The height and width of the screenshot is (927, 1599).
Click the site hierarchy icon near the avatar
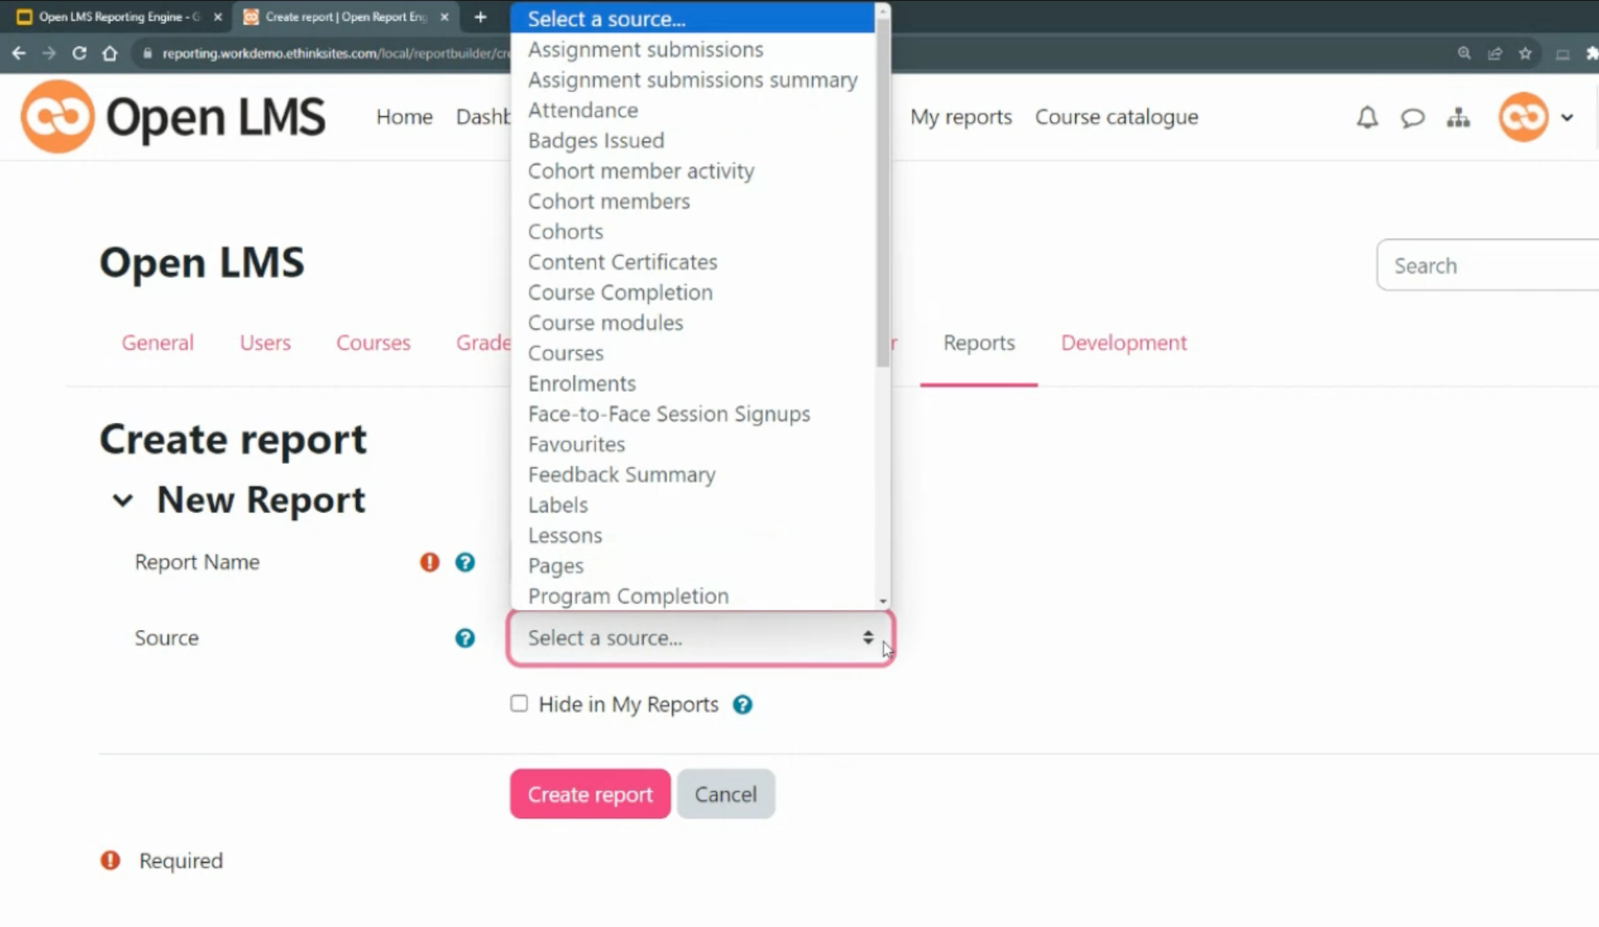click(x=1458, y=117)
